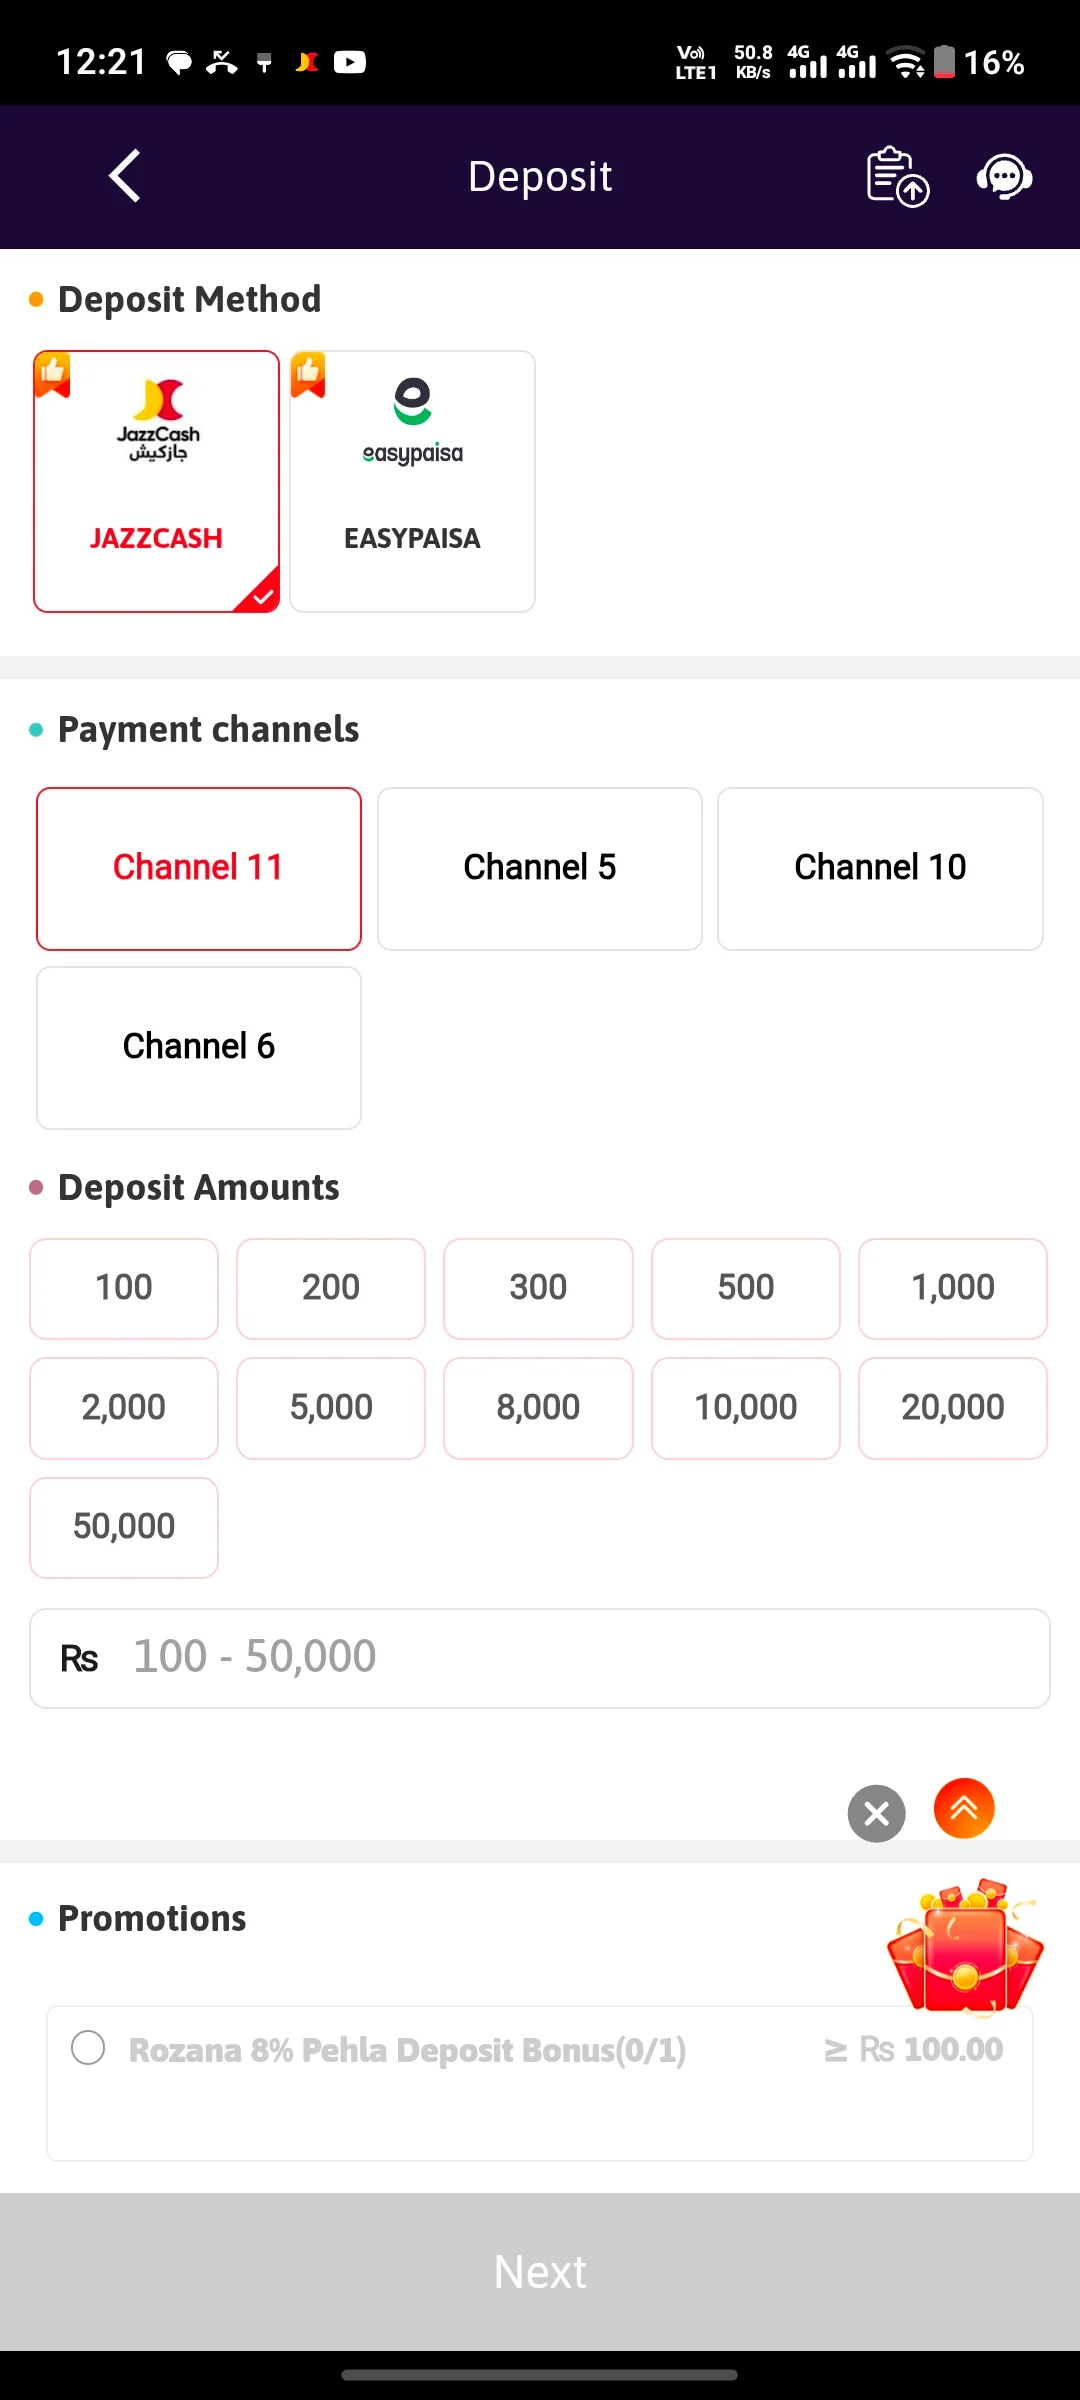
Task: Pick the 500 deposit amount
Action: point(746,1288)
